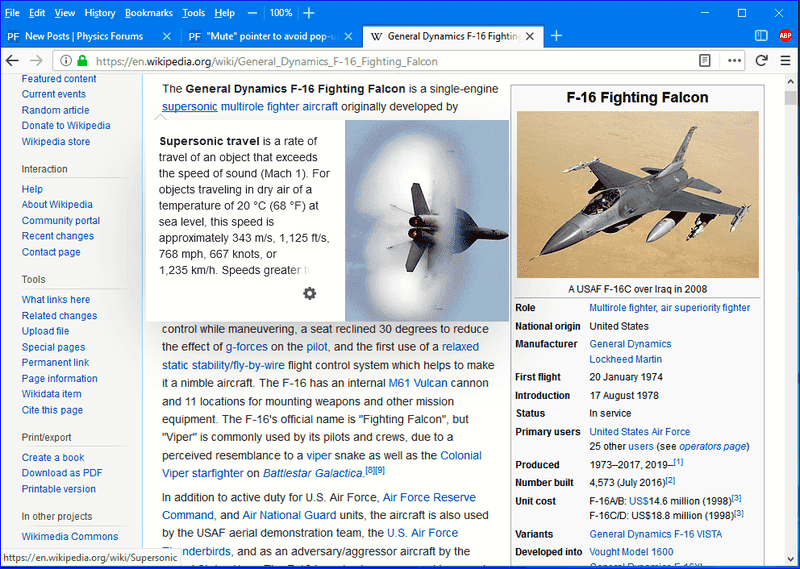Close the General Dynamics F-16 tab

pos(529,36)
